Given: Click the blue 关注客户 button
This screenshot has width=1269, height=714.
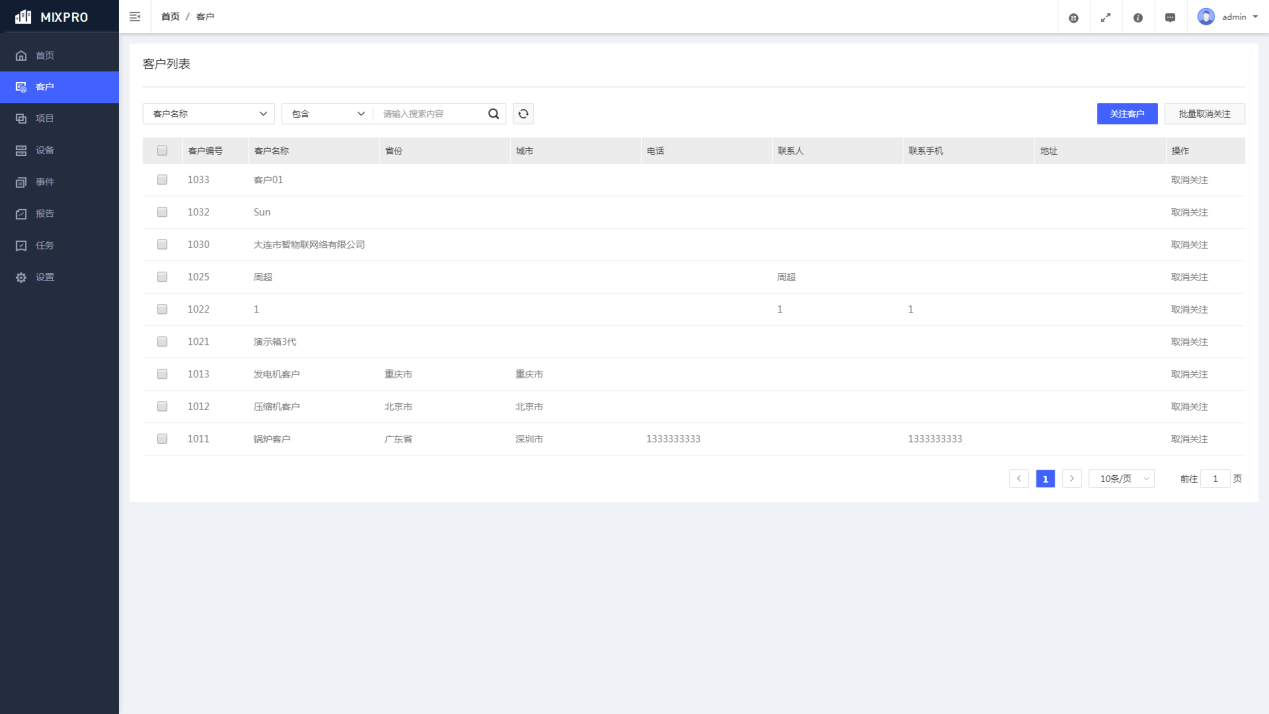Looking at the screenshot, I should click(1127, 114).
